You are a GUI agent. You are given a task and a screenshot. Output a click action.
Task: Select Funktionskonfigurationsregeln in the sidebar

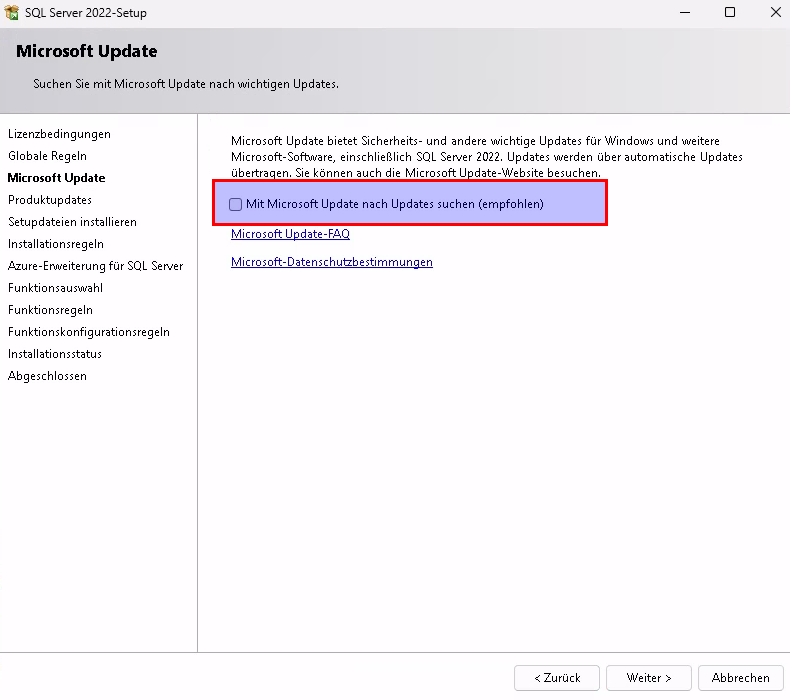[x=88, y=332]
